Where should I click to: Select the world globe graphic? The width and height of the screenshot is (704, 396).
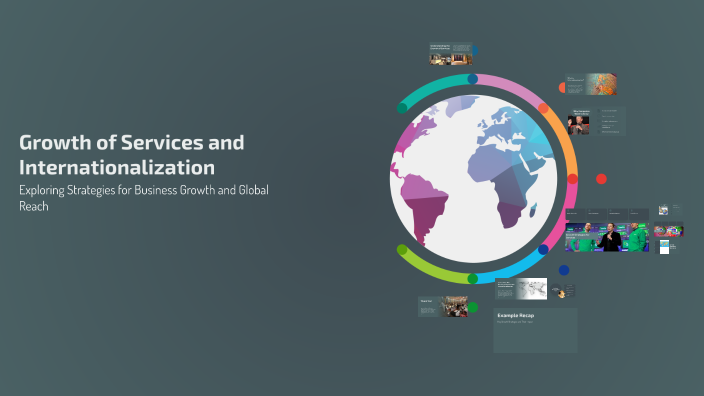(x=474, y=179)
